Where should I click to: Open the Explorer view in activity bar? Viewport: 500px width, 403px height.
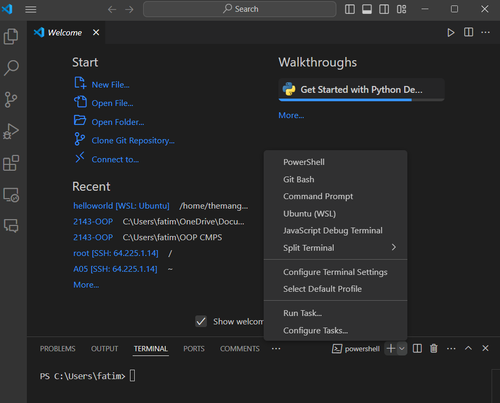point(11,36)
